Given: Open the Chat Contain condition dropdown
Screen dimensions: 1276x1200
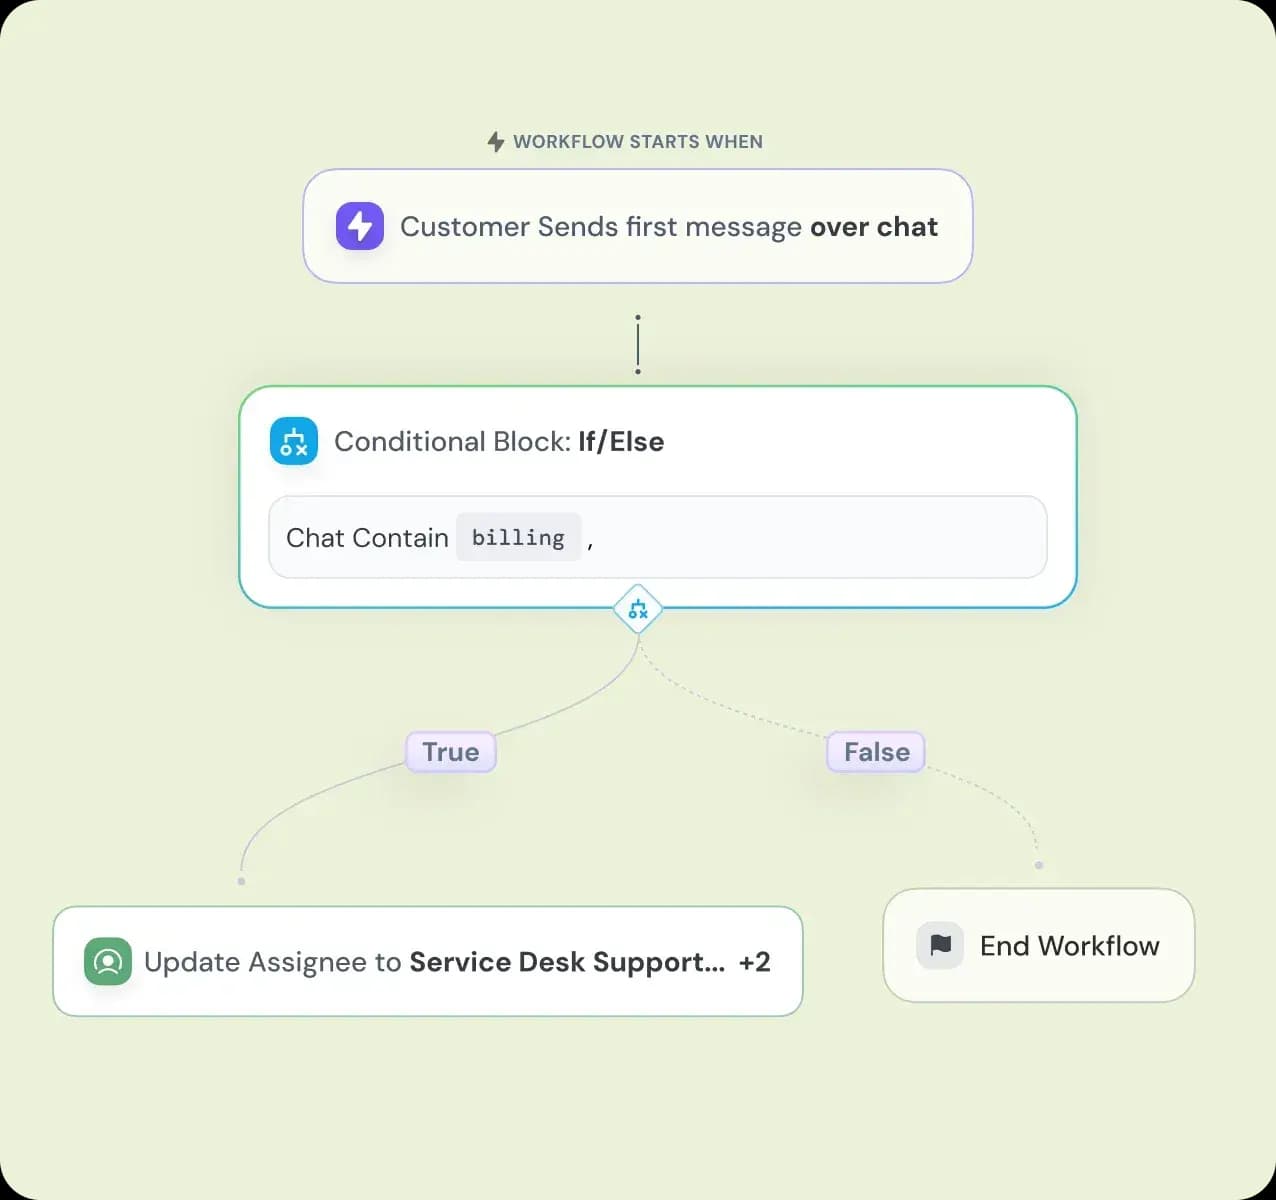Looking at the screenshot, I should coord(366,537).
